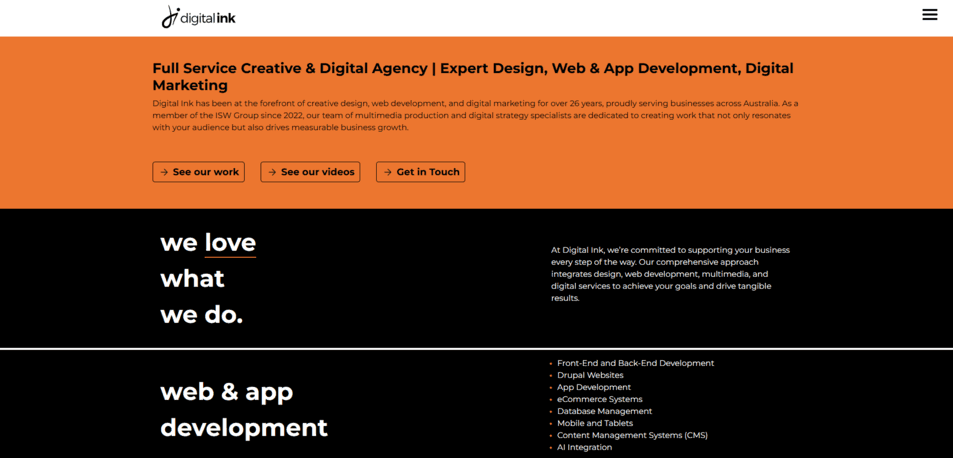Viewport: 953px width, 458px height.
Task: Open the hamburger menu icon
Action: pyautogui.click(x=929, y=15)
